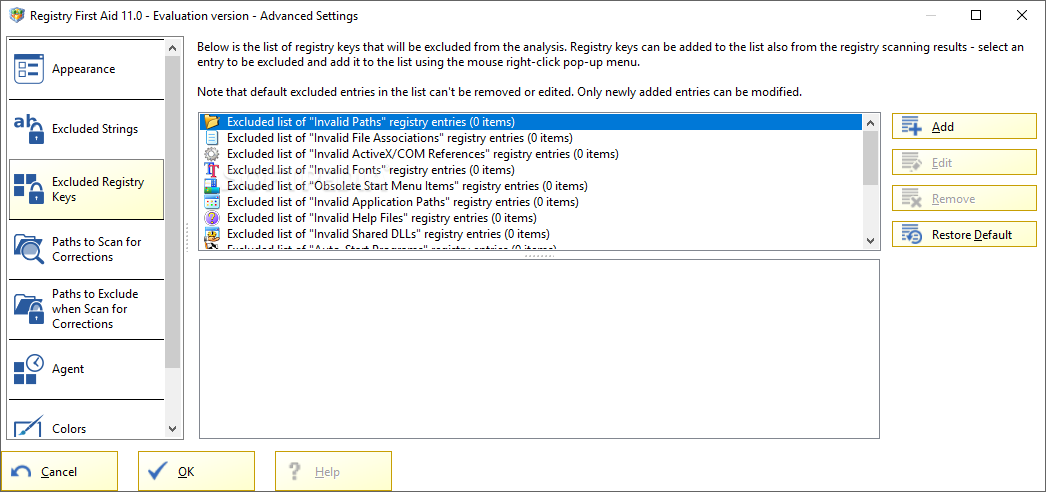Click the Colors brush icon

[x=29, y=427]
